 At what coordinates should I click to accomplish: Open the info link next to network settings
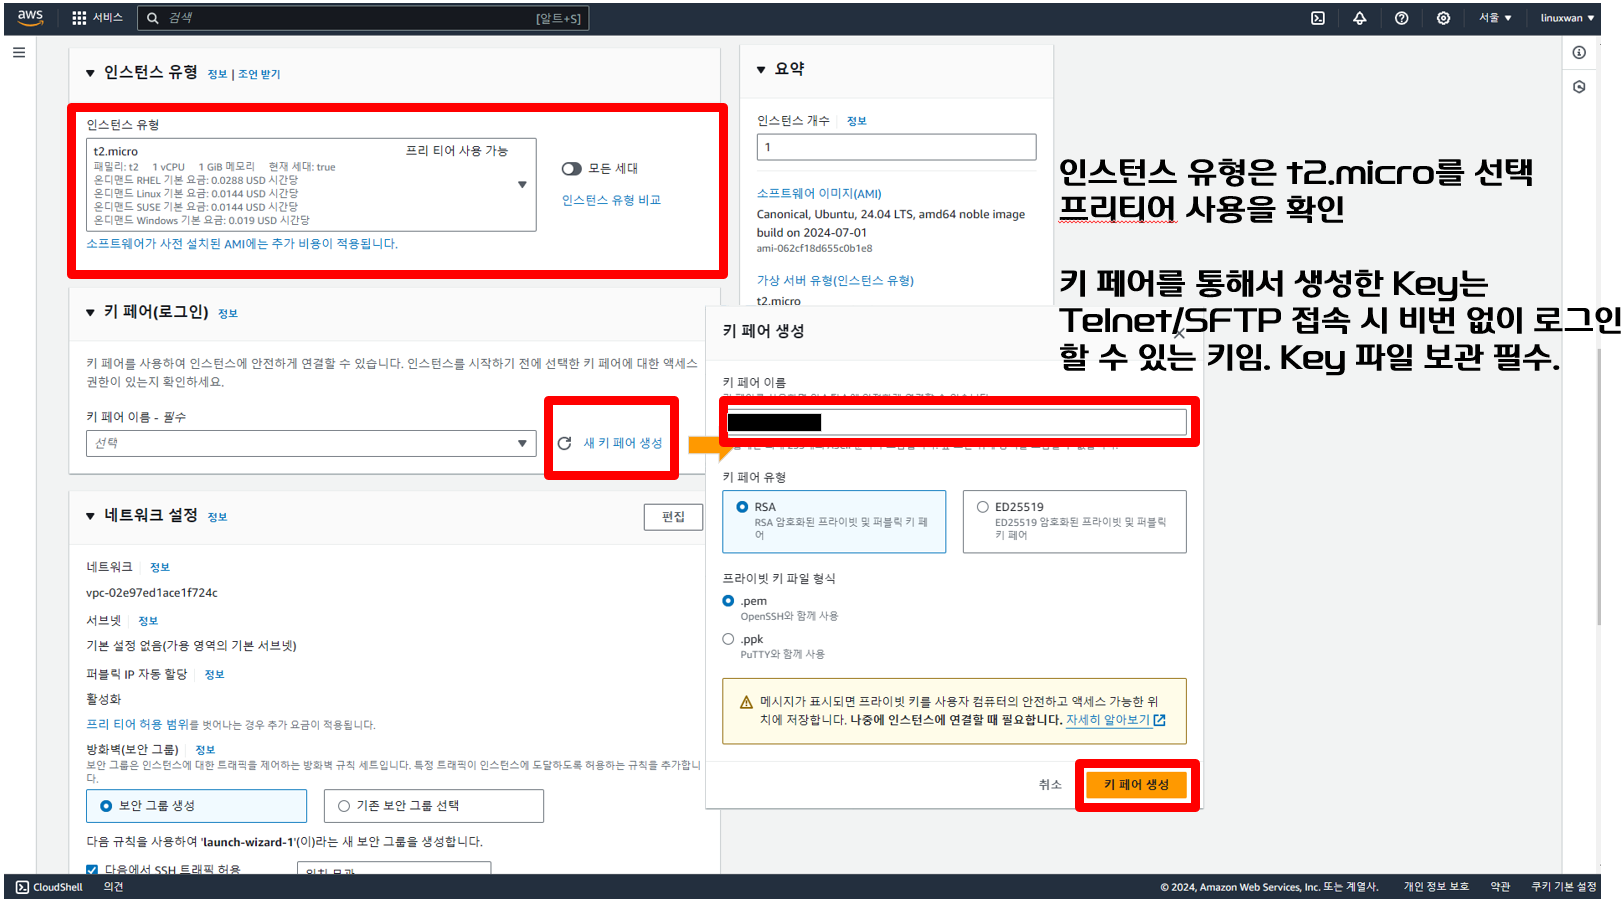217,517
